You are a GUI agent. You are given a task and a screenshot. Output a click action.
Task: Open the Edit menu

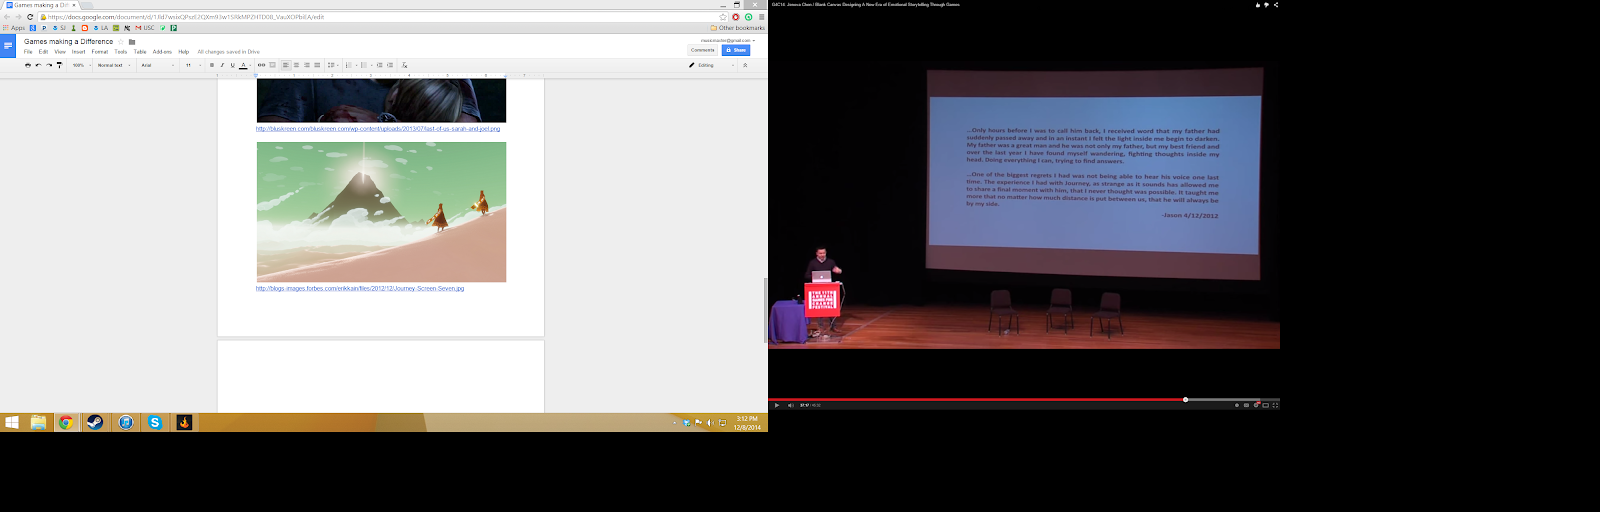click(43, 52)
